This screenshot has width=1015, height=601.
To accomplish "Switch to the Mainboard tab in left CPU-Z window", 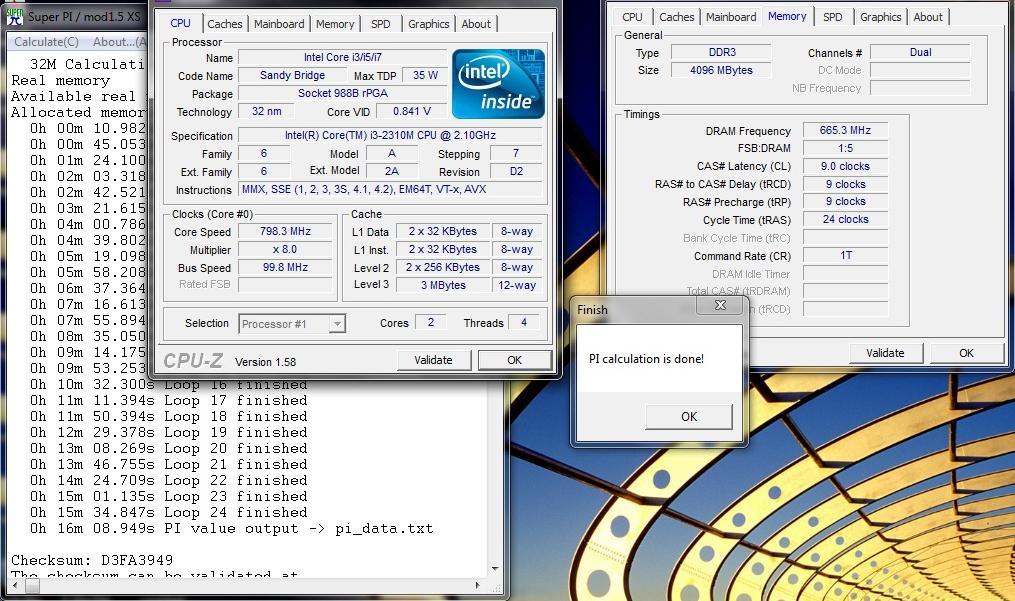I will 279,24.
